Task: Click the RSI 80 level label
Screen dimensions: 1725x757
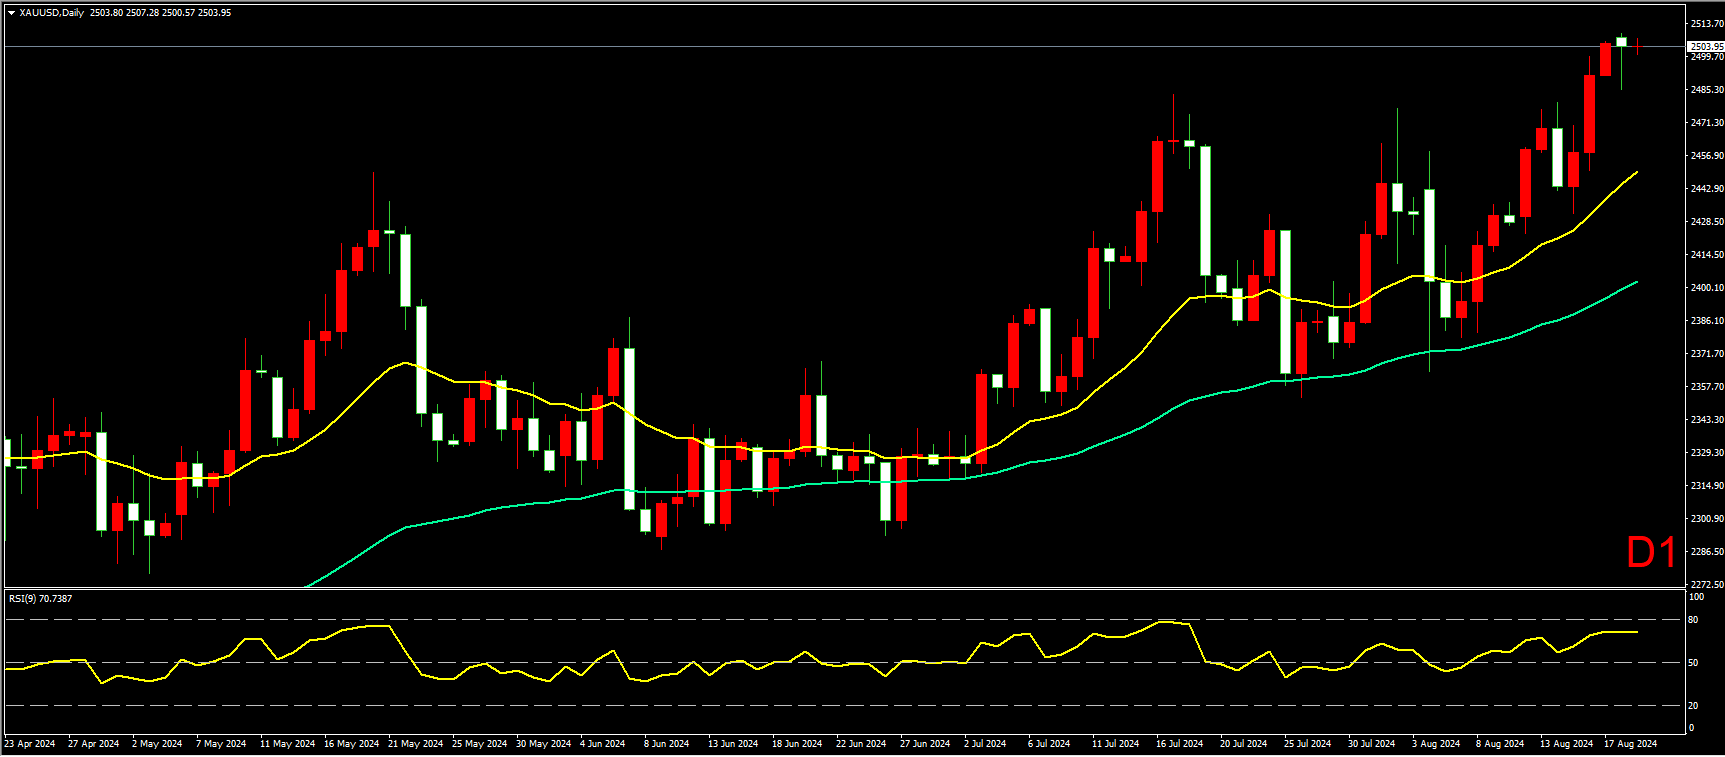Action: click(1693, 620)
